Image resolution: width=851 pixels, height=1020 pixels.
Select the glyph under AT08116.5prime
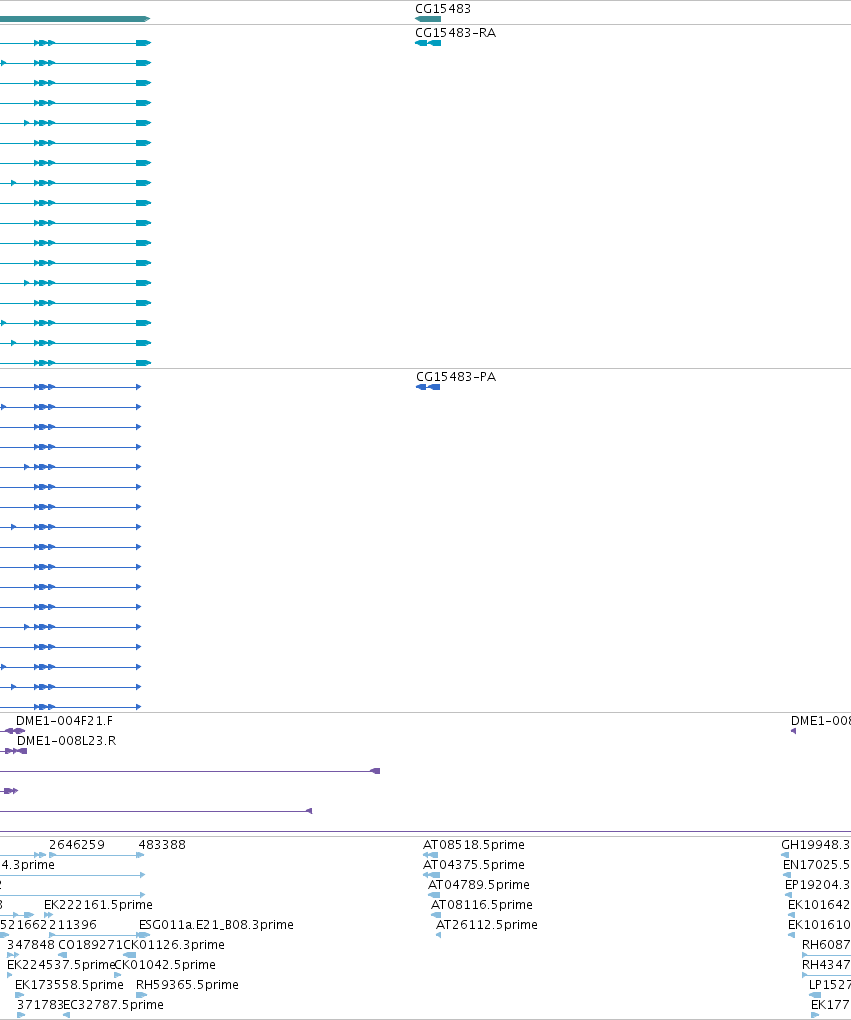pyautogui.click(x=436, y=915)
